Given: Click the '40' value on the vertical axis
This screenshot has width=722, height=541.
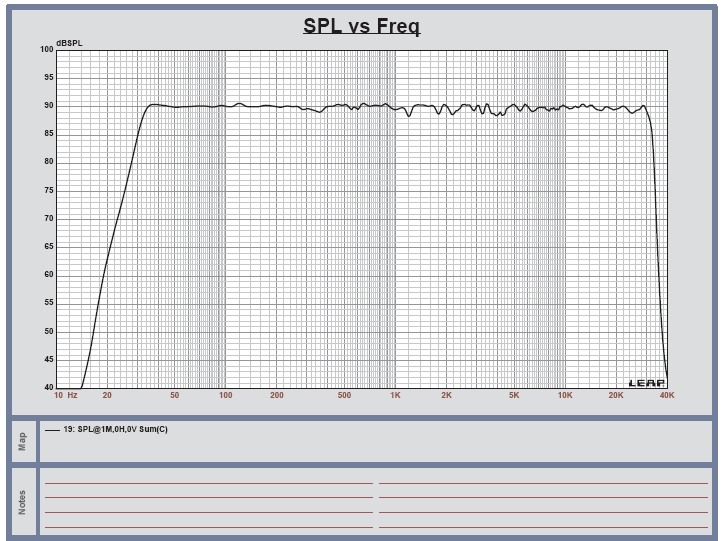Looking at the screenshot, I should (x=48, y=388).
